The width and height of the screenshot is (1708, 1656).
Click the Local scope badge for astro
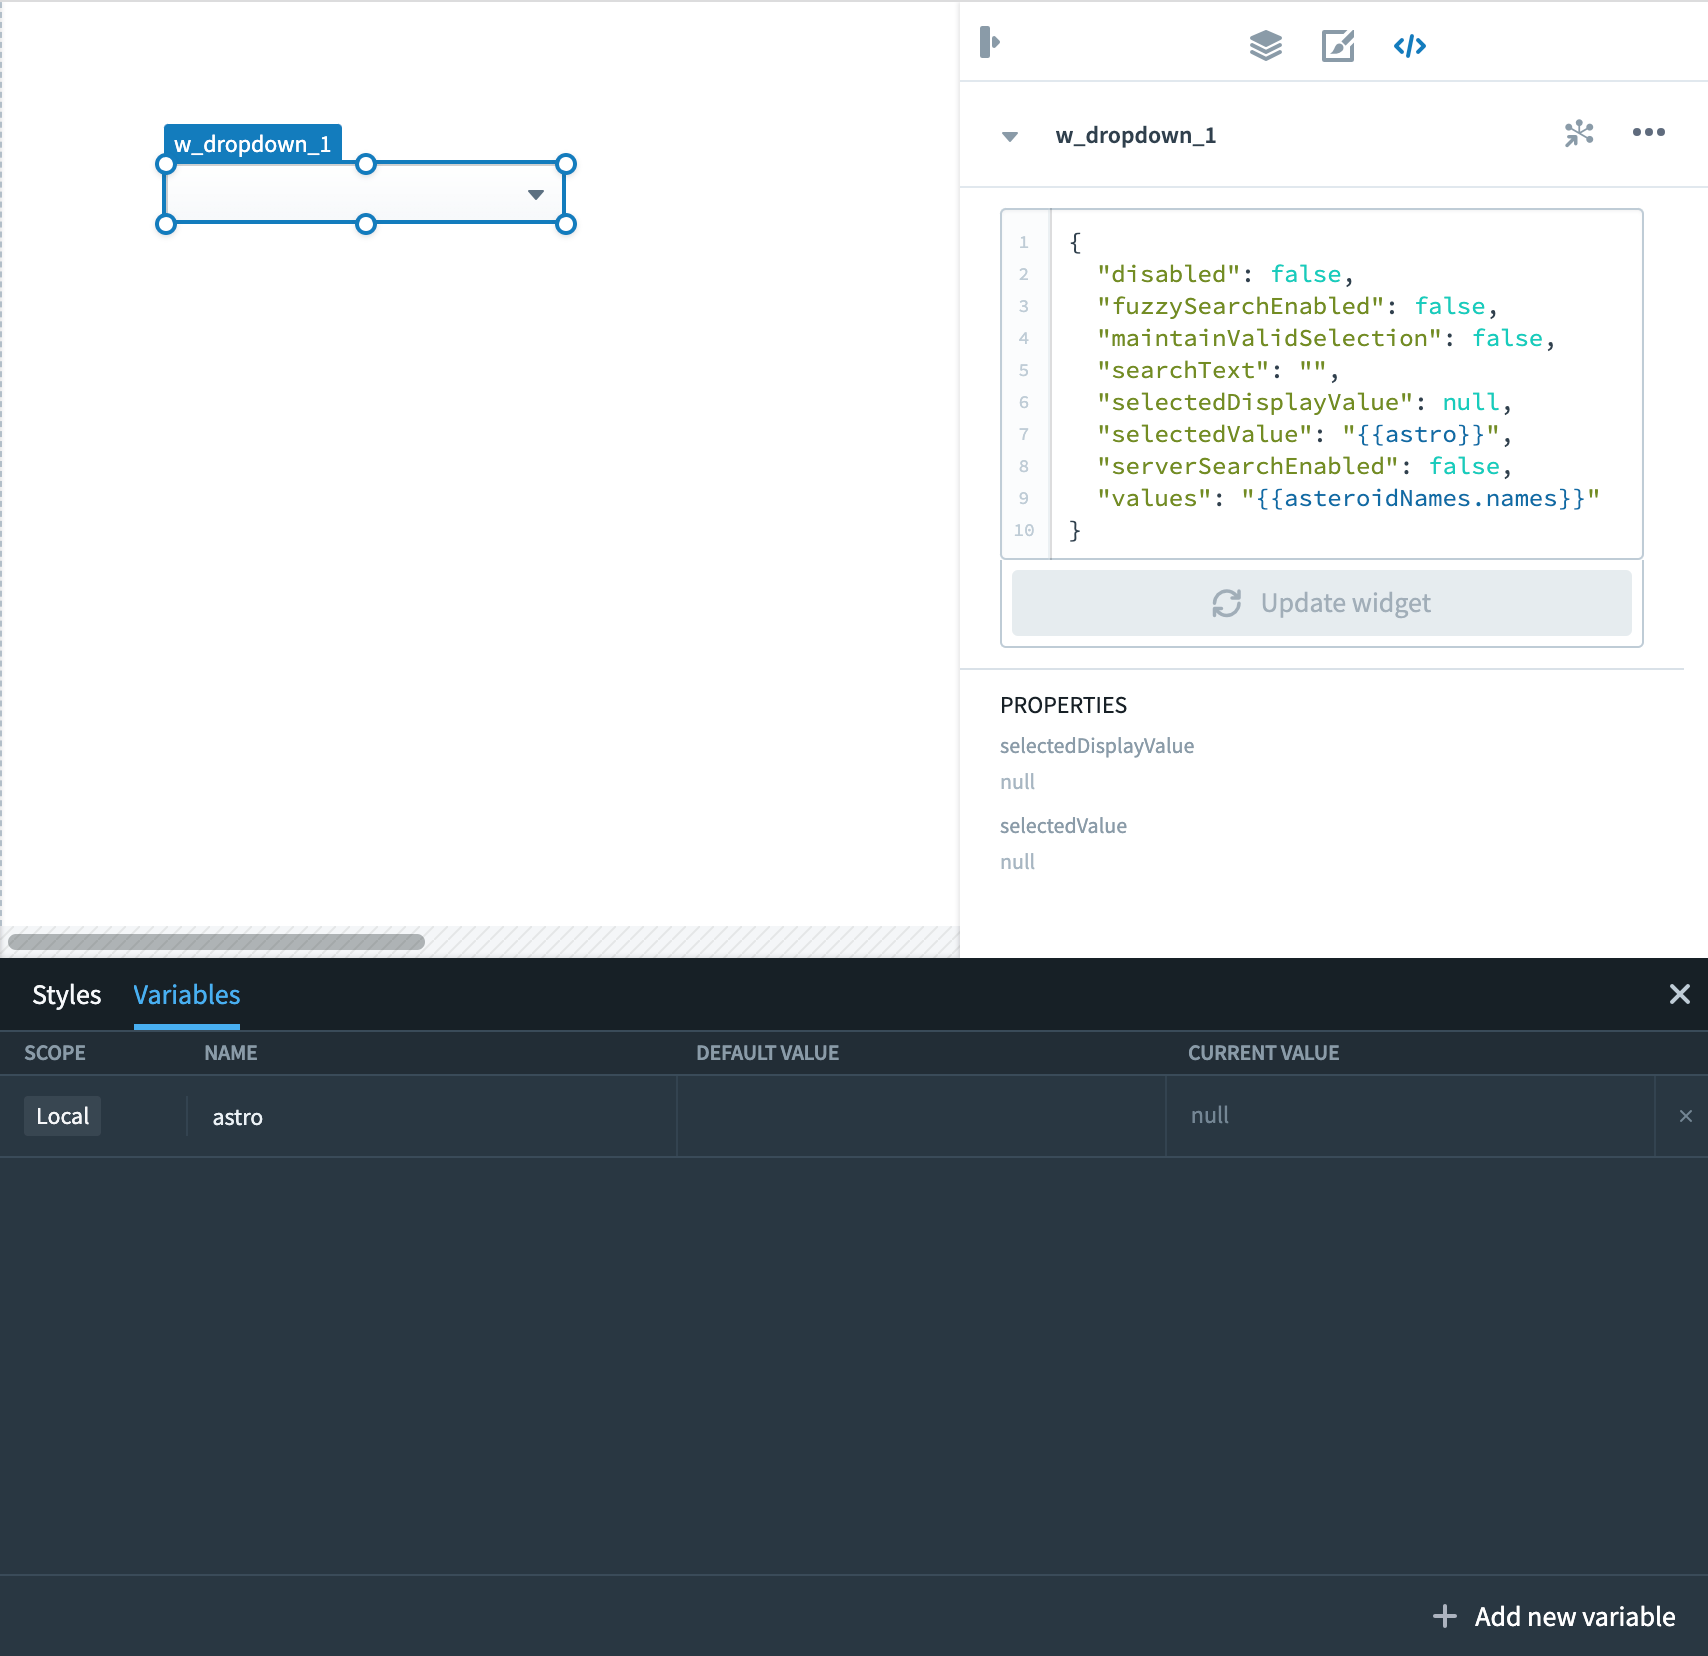pos(63,1116)
